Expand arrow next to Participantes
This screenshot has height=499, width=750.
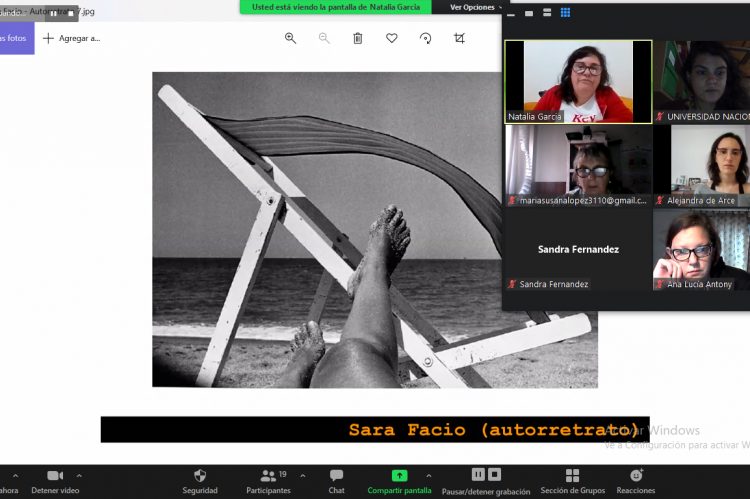pyautogui.click(x=303, y=475)
